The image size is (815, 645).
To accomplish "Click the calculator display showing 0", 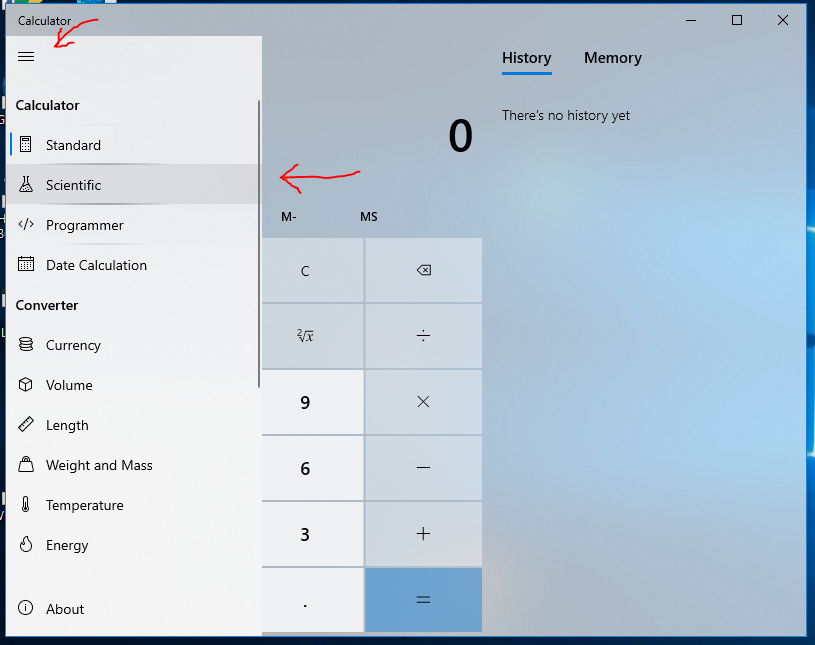I will click(460, 136).
